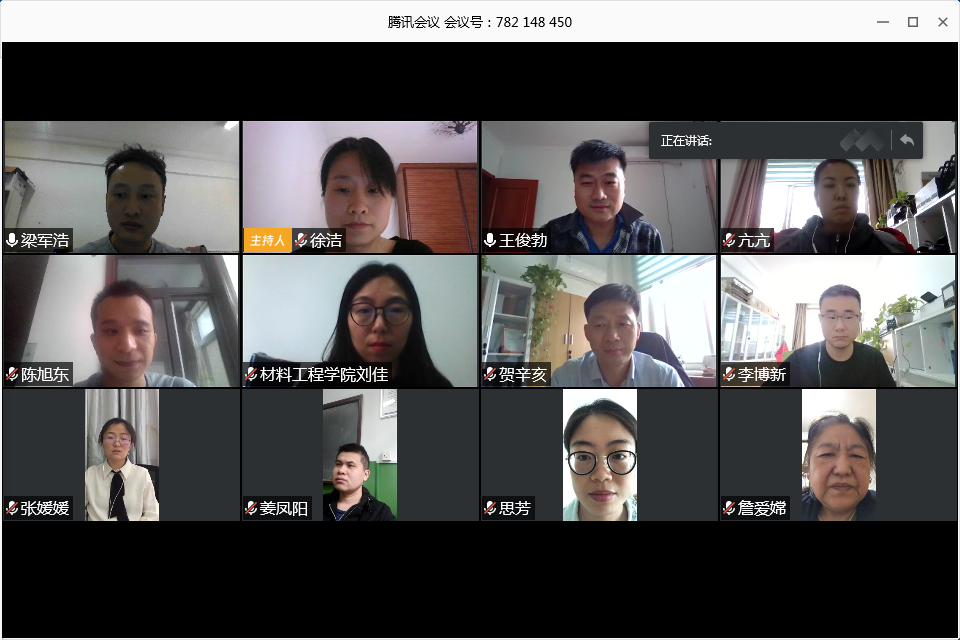Click the muted mic icon beside 姜凤阳
Viewport: 960px width, 640px height.
[x=250, y=508]
